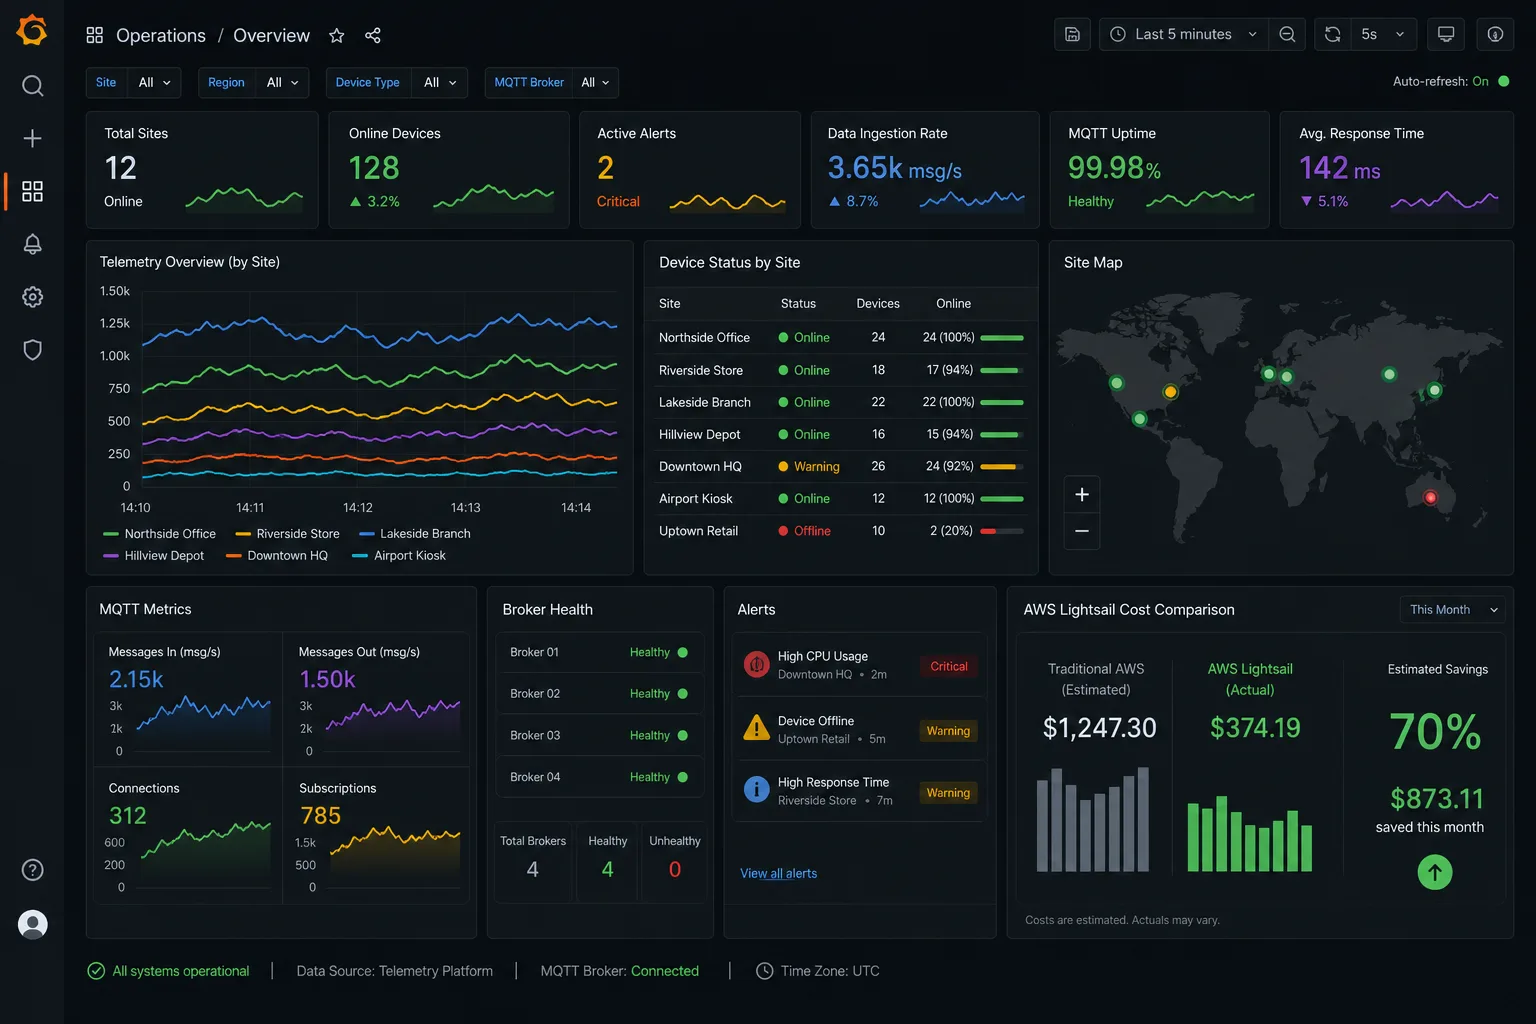Click the red offline marker on Site Map
Screen dimensions: 1536x1024
point(1430,497)
